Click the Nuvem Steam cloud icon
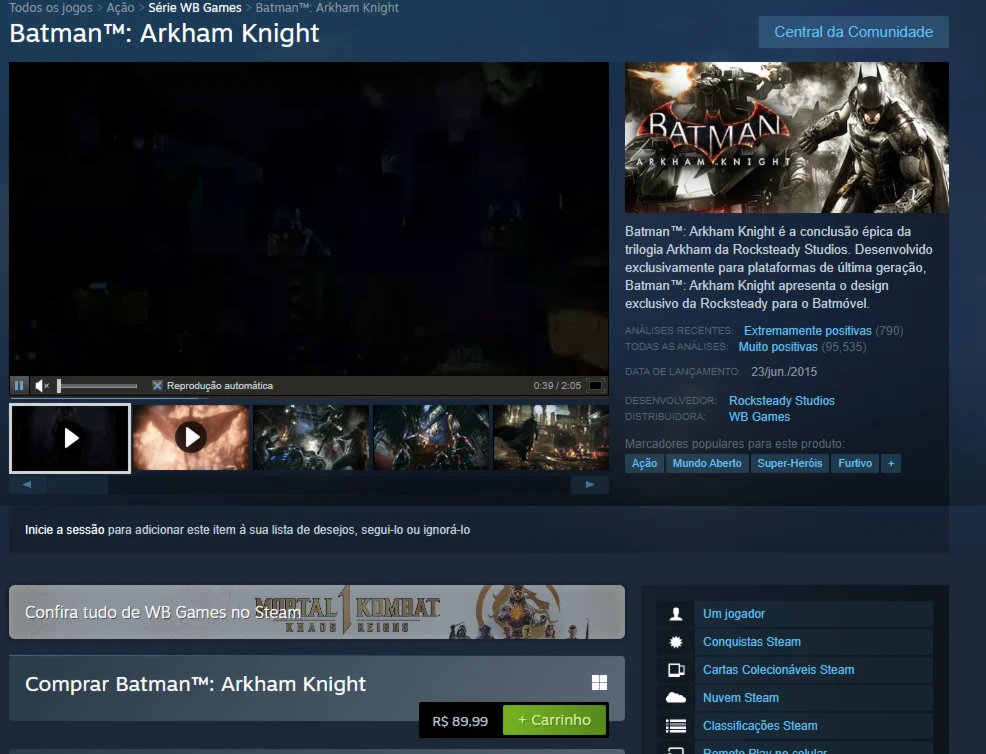This screenshot has height=754, width=986. point(676,697)
